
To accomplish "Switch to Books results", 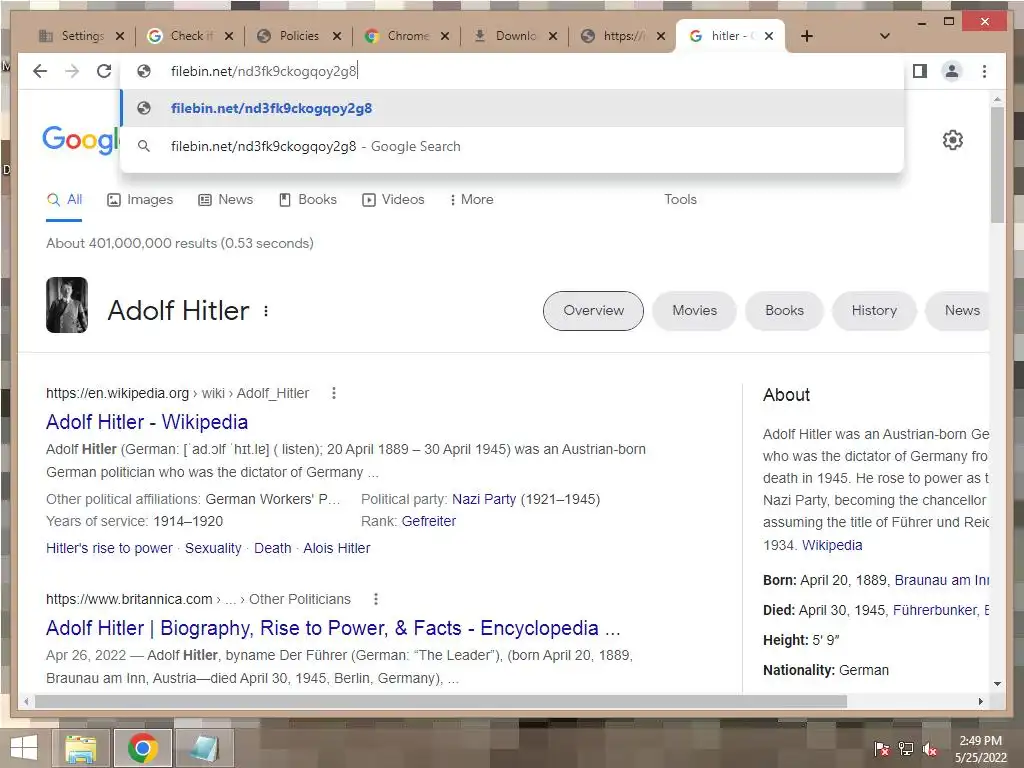I will [308, 200].
